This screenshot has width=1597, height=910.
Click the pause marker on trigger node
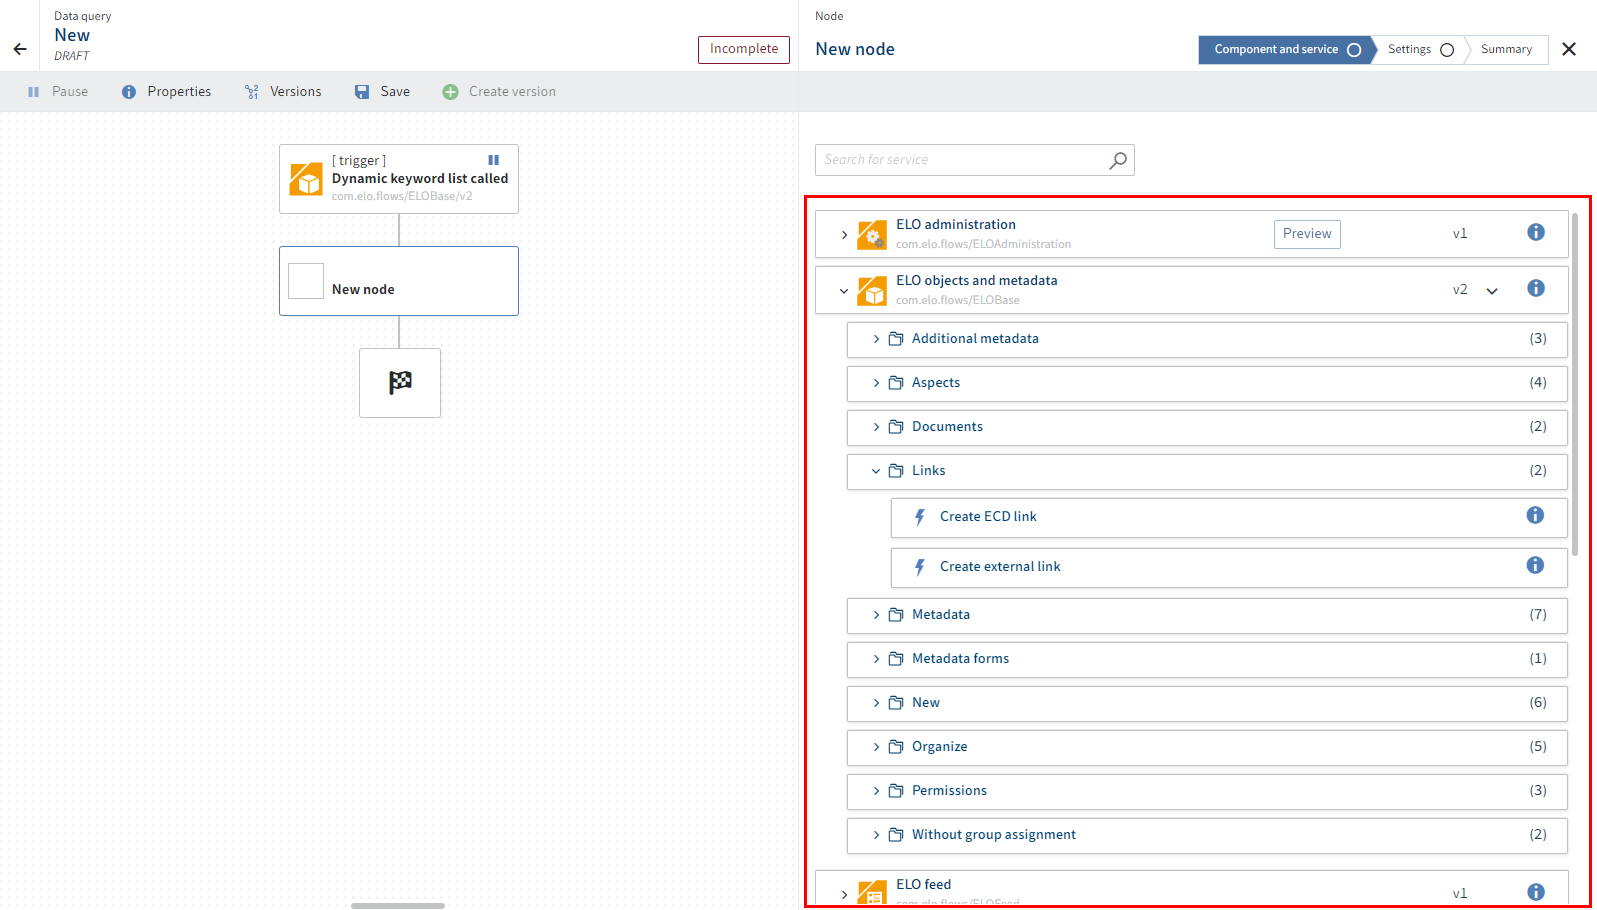coord(493,160)
